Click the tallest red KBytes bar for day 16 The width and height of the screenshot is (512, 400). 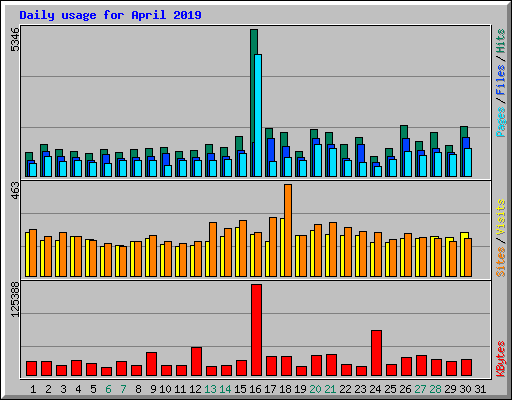point(256,330)
